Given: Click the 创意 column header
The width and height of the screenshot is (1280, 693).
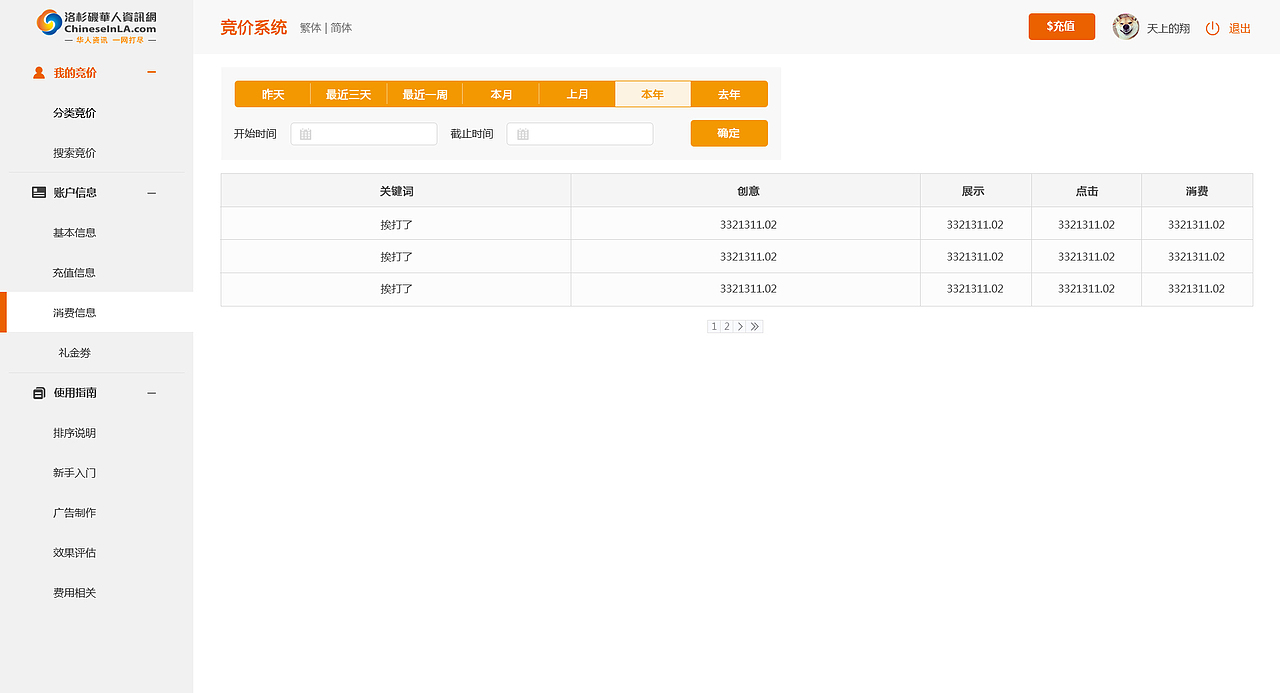Looking at the screenshot, I should click(x=746, y=190).
